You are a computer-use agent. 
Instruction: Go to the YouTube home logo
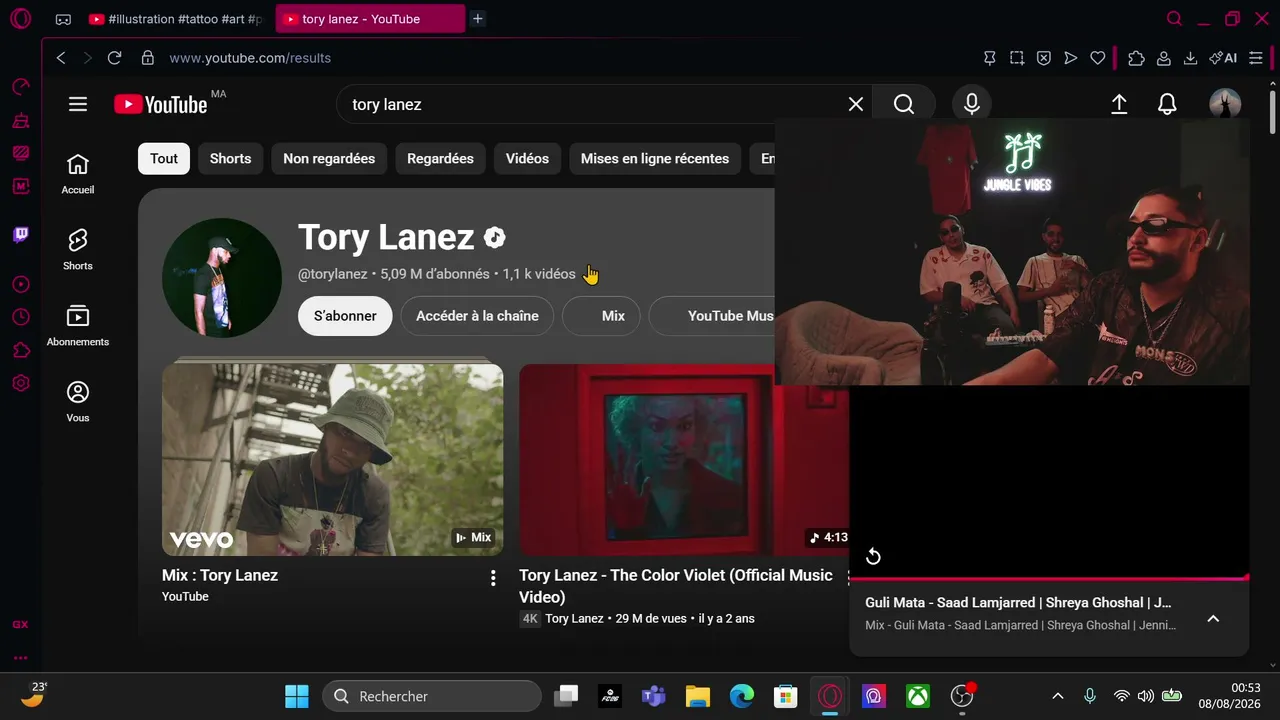(x=160, y=104)
